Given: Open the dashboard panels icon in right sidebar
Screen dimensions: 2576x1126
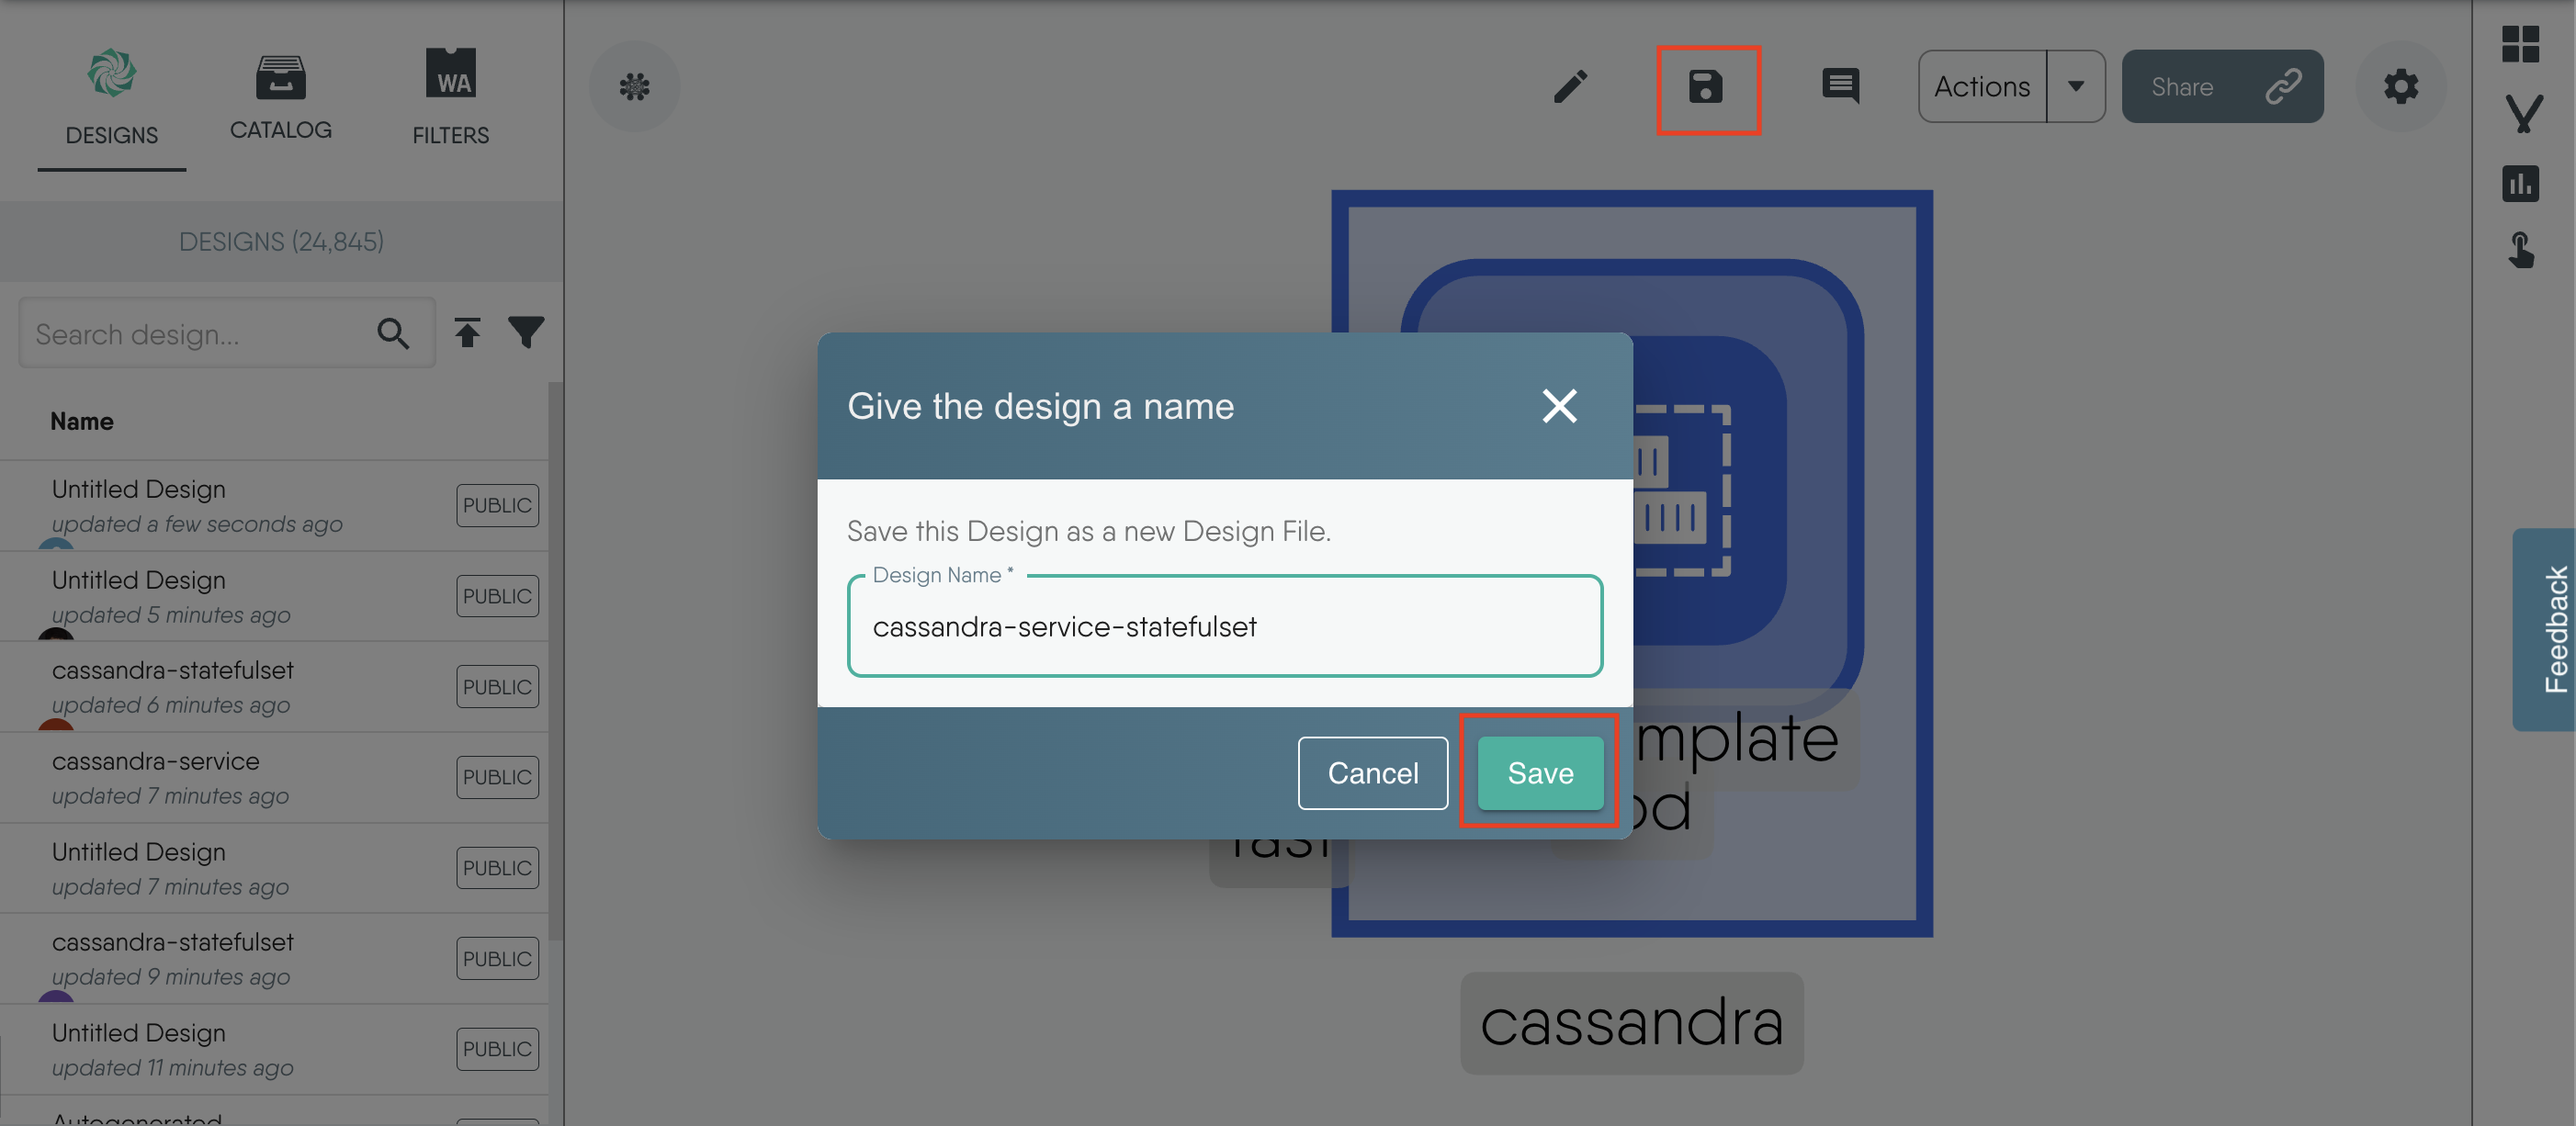Looking at the screenshot, I should (x=2521, y=44).
